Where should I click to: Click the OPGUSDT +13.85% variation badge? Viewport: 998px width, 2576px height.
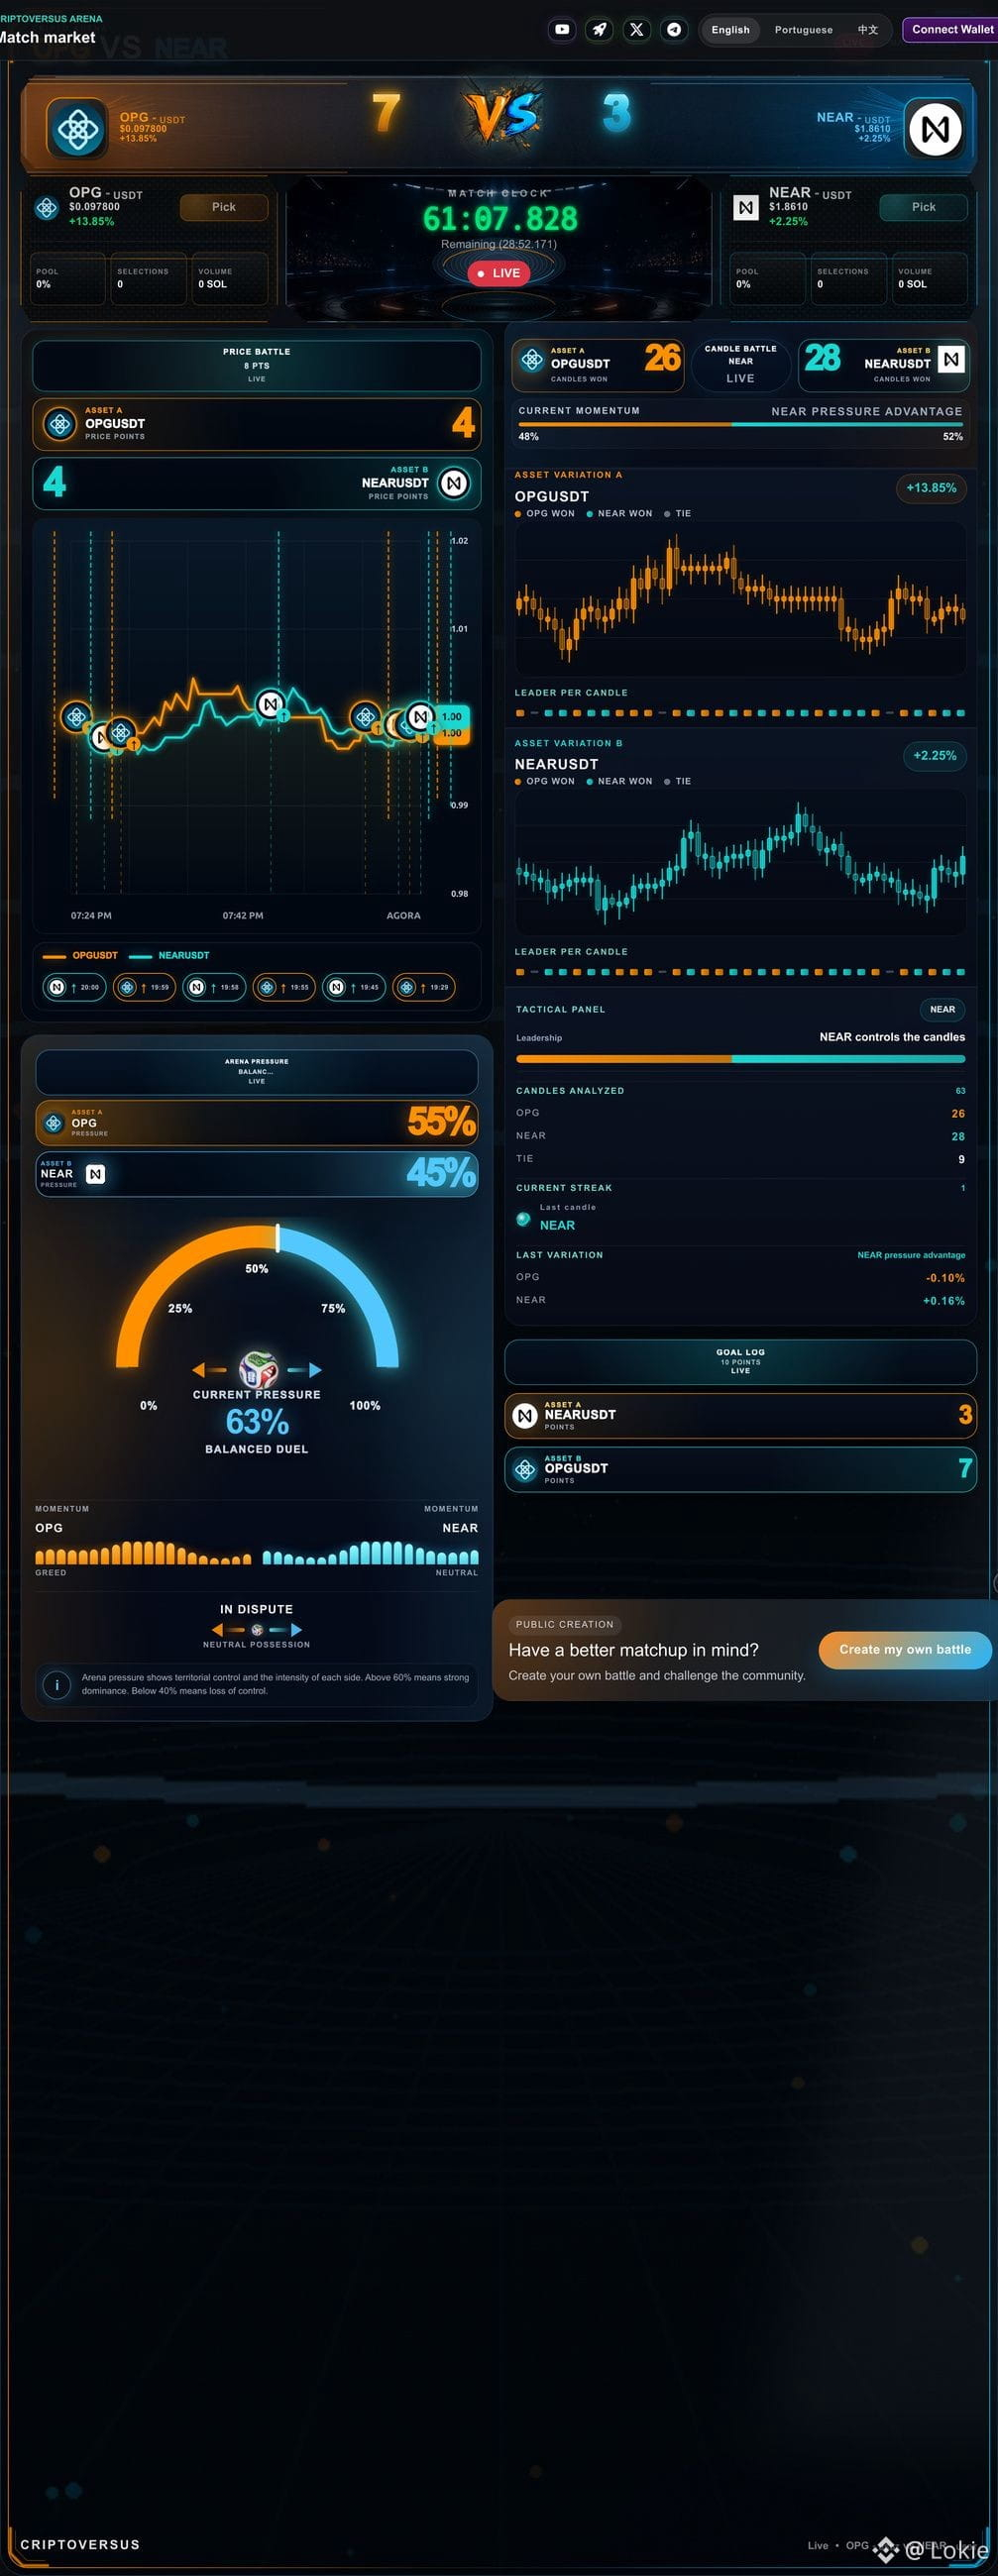pos(931,488)
